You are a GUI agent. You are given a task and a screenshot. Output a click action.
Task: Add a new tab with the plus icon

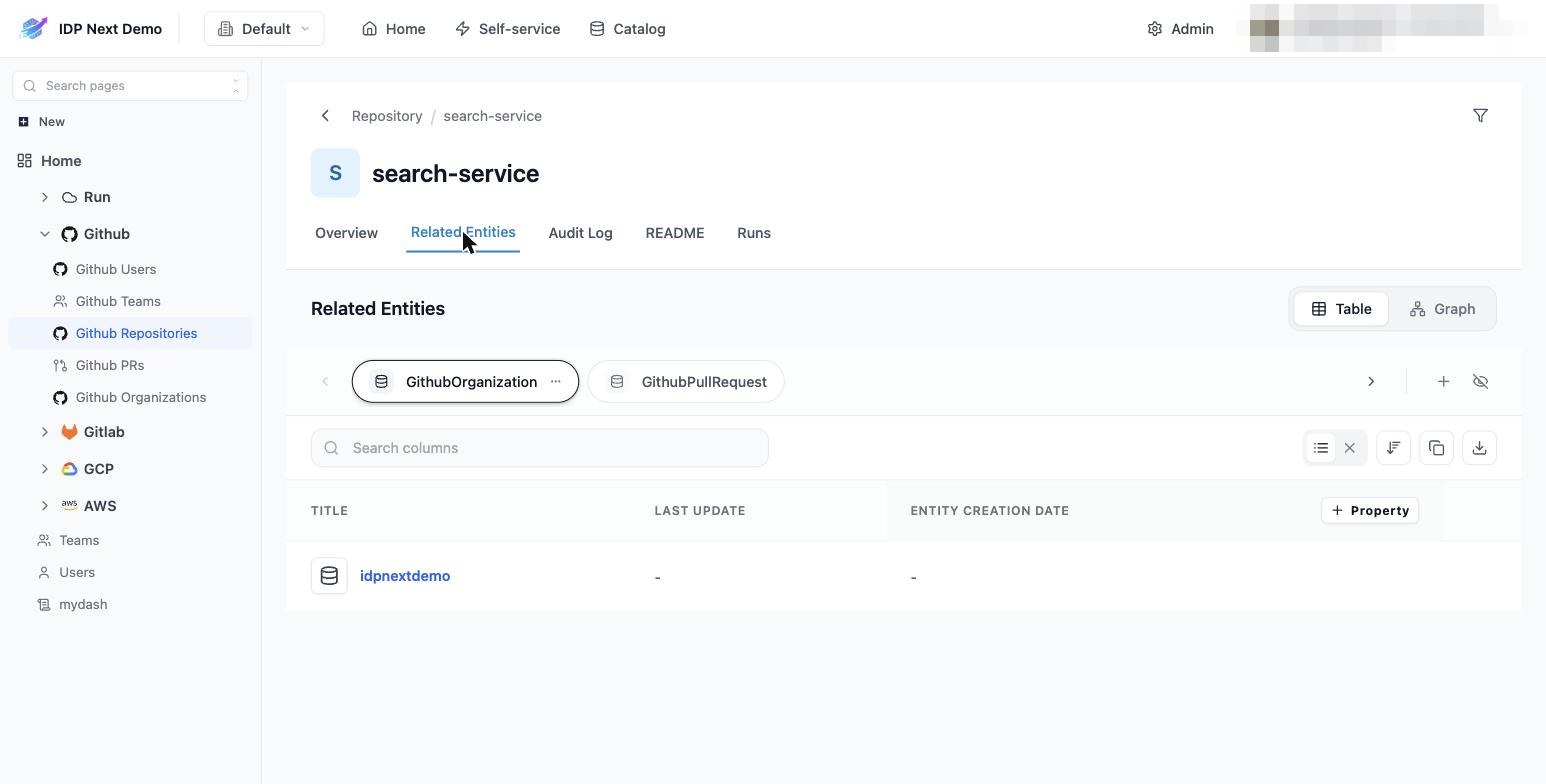point(1443,382)
